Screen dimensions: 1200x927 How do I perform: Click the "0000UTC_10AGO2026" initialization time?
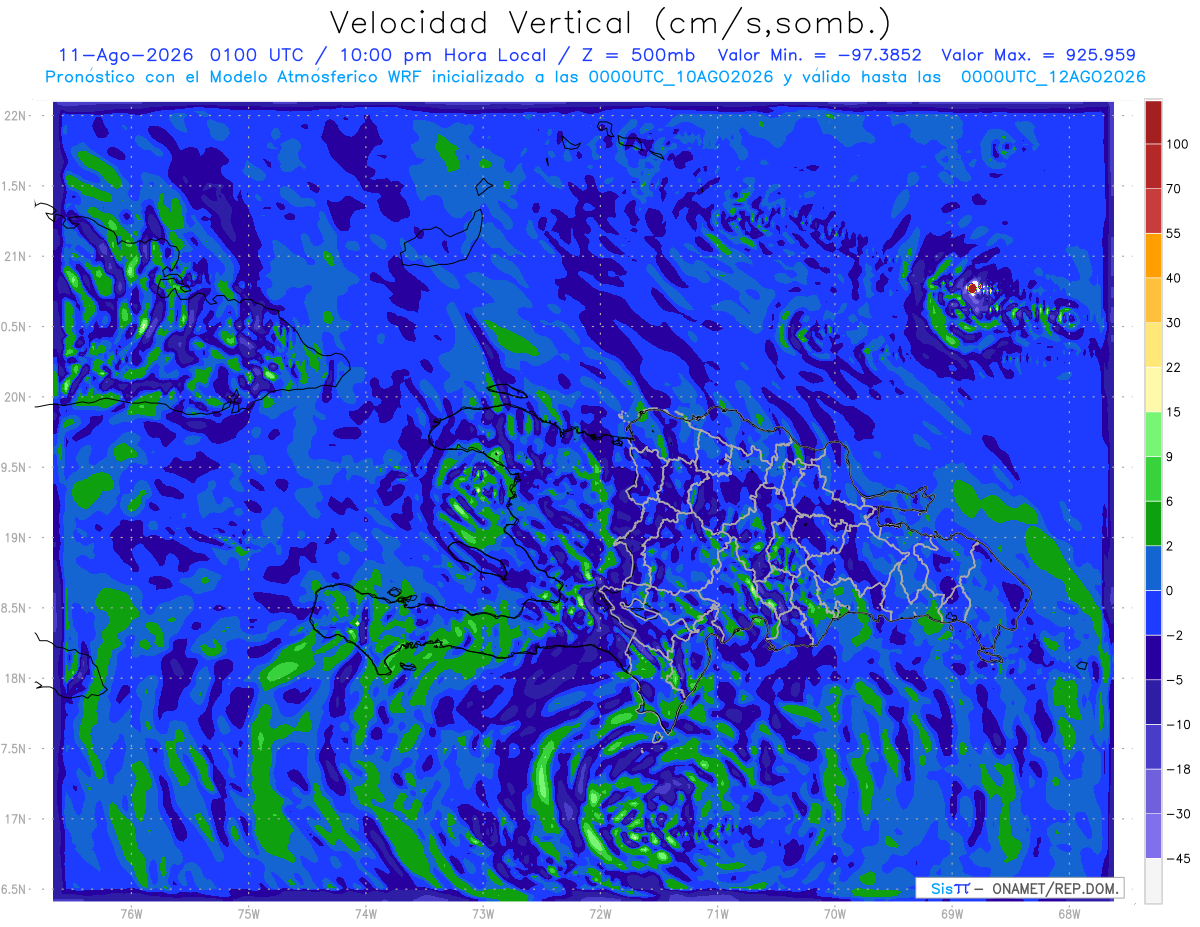tap(681, 77)
